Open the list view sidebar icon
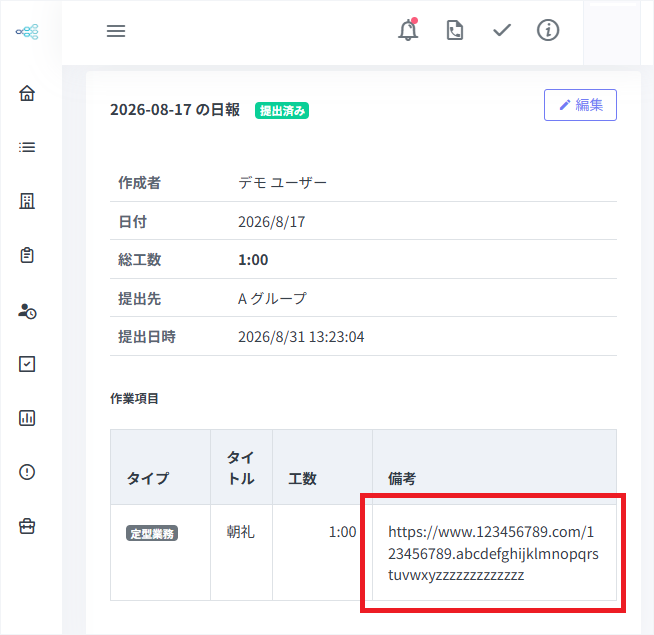Image resolution: width=654 pixels, height=635 pixels. click(27, 147)
